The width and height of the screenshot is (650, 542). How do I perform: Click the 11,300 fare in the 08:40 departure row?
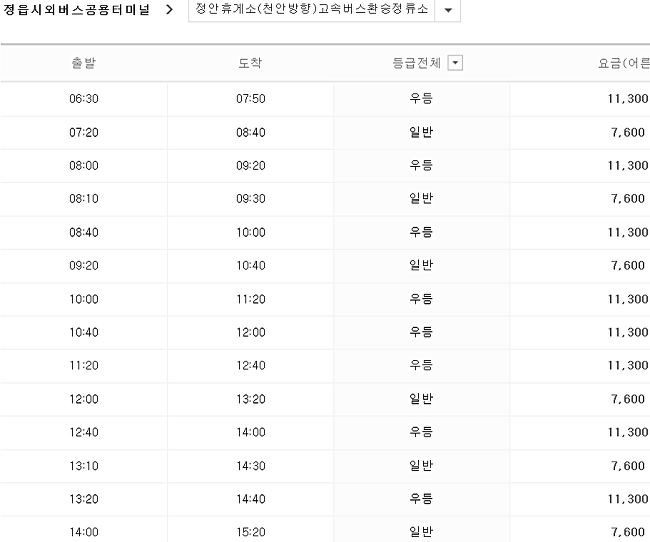click(x=628, y=232)
